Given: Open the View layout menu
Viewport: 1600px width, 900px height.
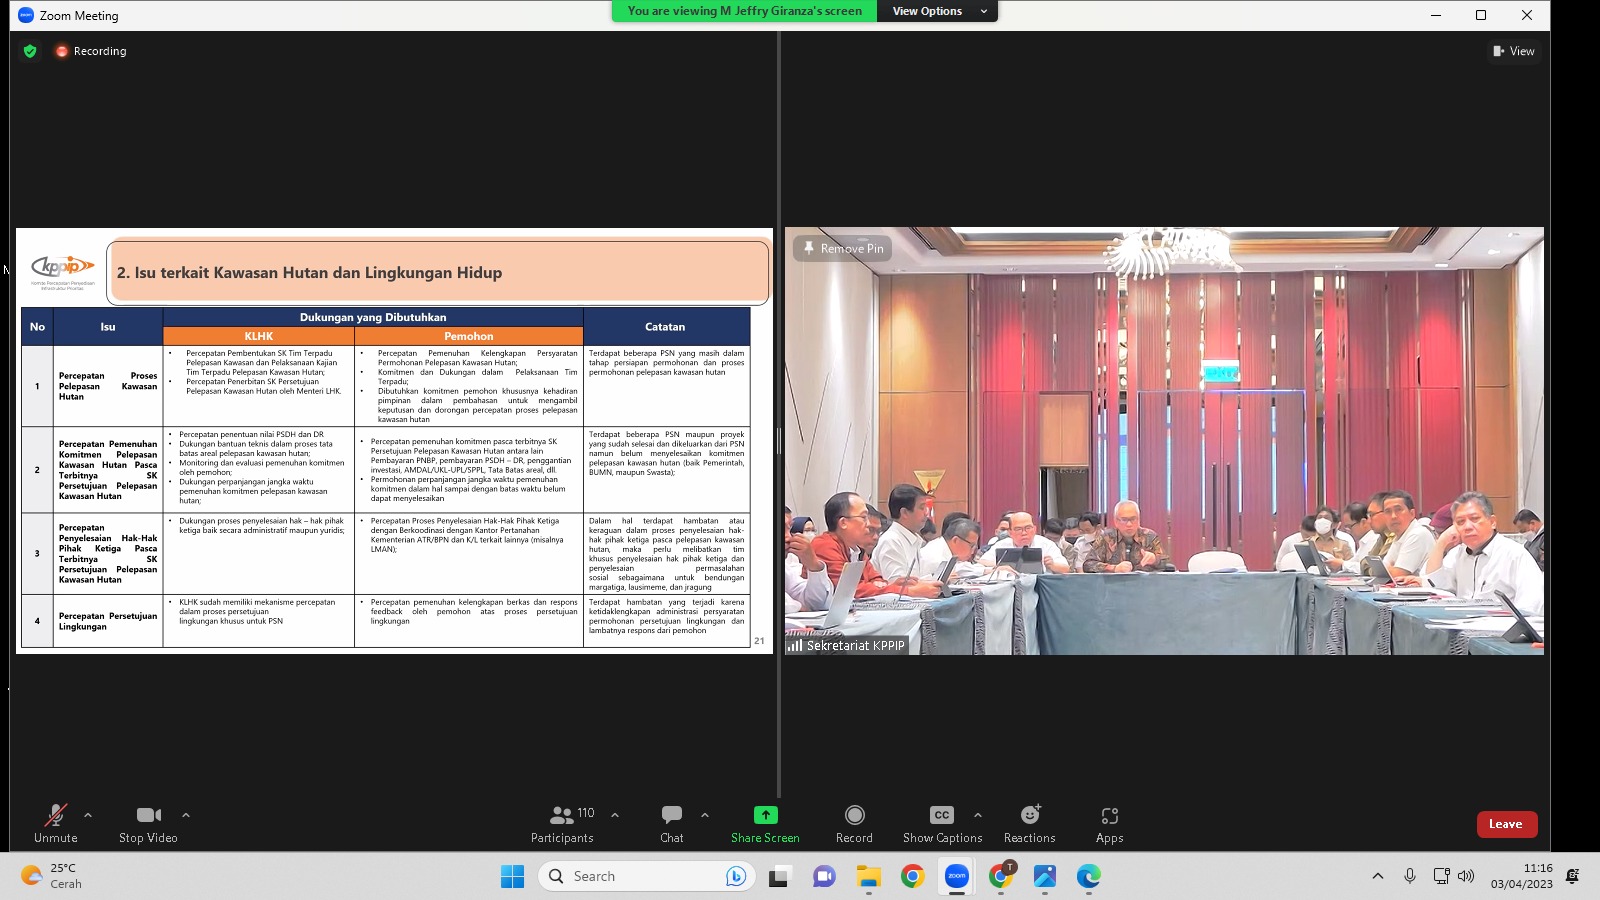Looking at the screenshot, I should (1514, 51).
